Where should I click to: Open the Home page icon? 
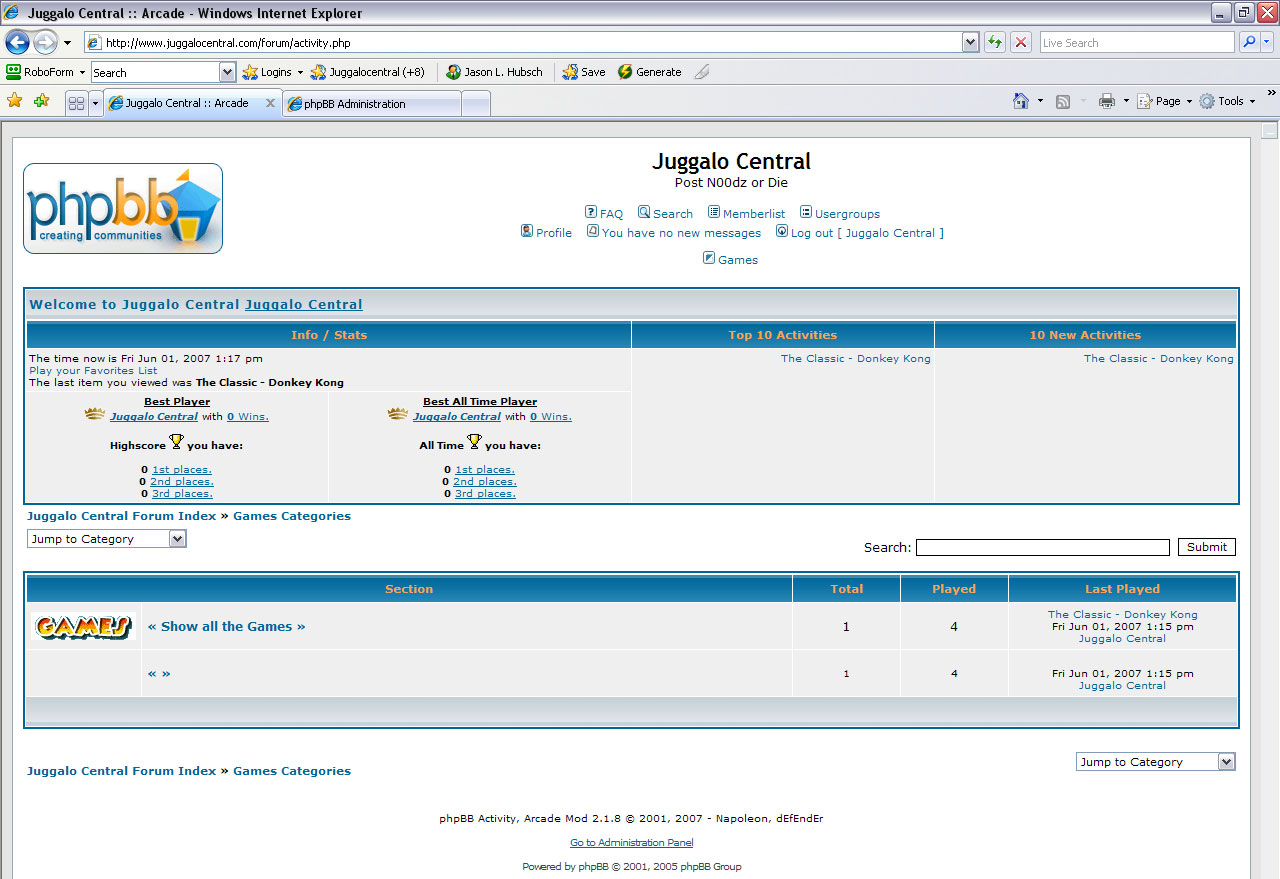point(1021,101)
